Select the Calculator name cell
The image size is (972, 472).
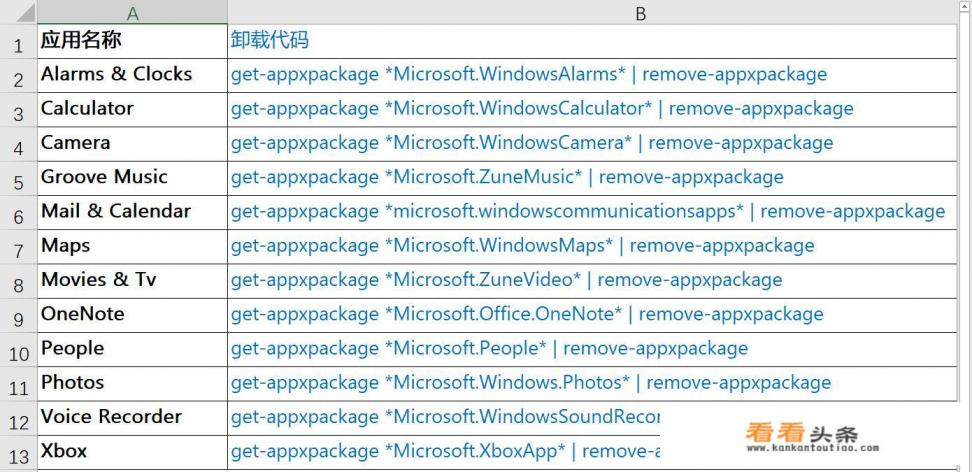(x=133, y=109)
